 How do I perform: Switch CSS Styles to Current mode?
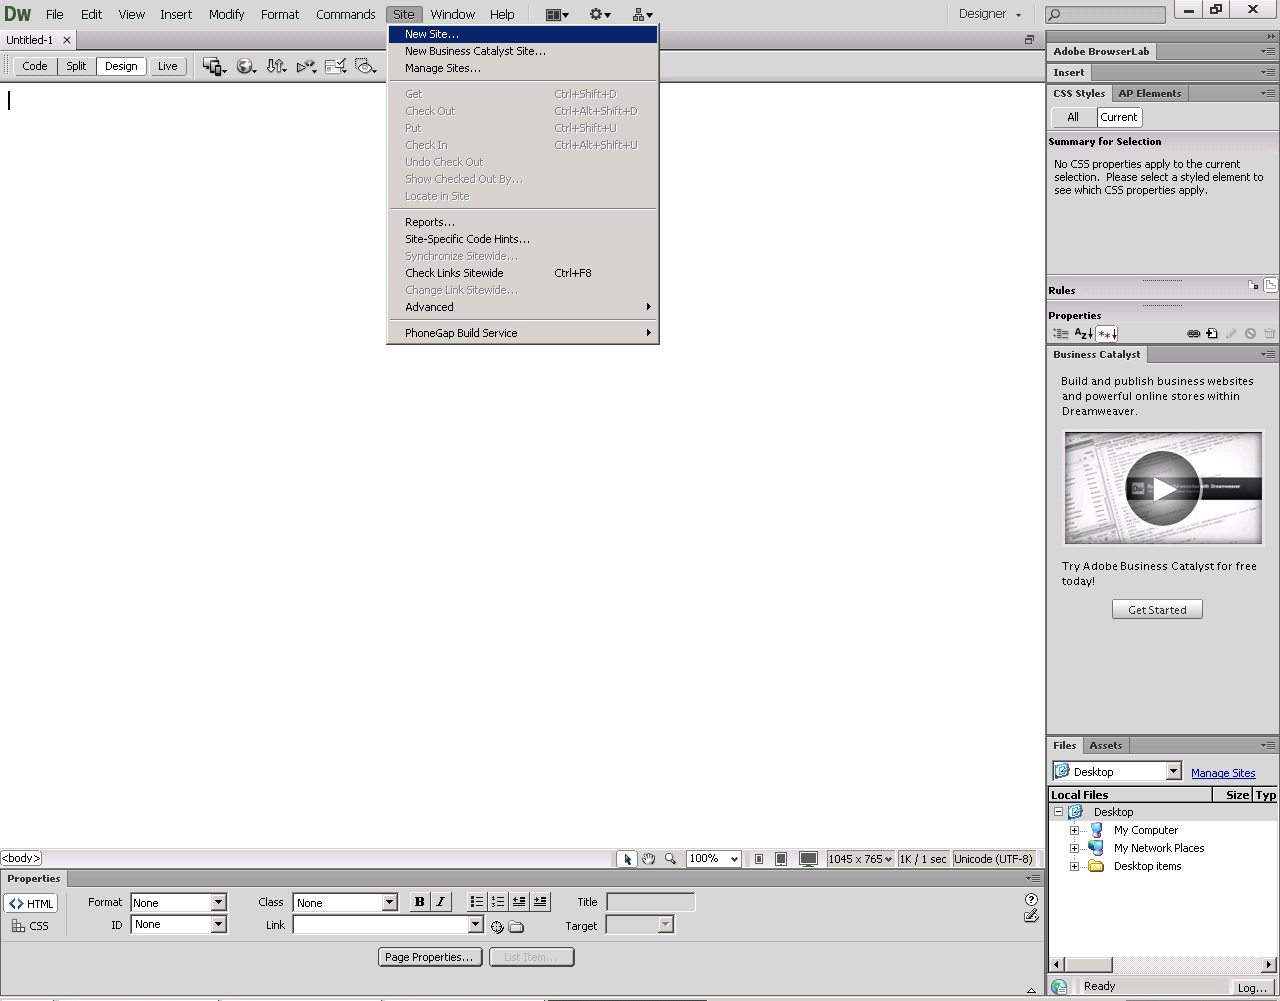pyautogui.click(x=1119, y=117)
